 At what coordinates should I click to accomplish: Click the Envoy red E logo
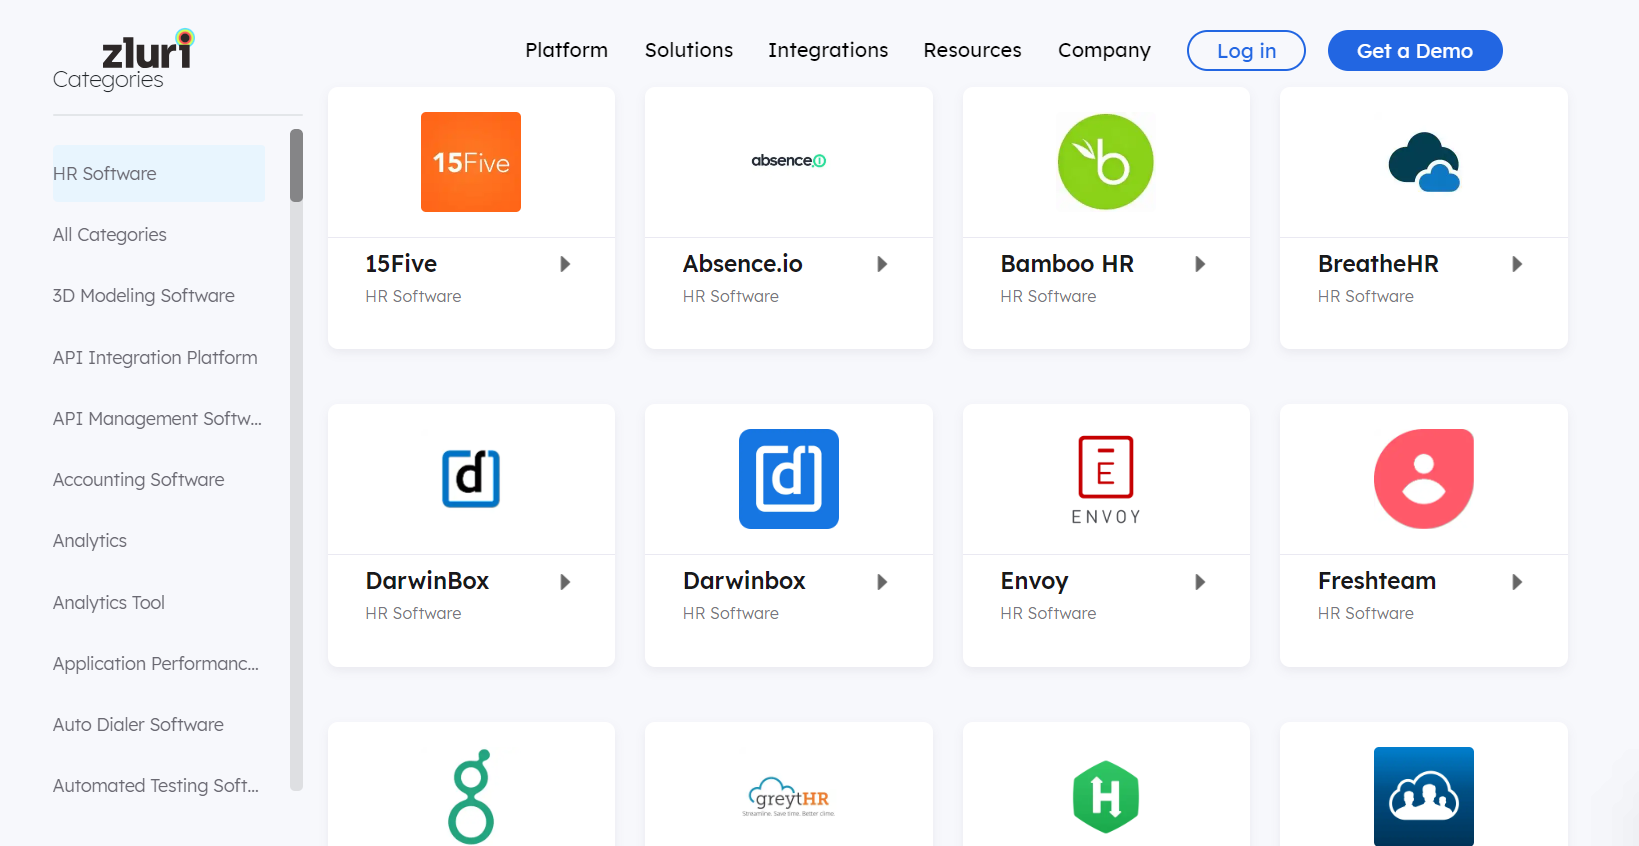[1106, 480]
